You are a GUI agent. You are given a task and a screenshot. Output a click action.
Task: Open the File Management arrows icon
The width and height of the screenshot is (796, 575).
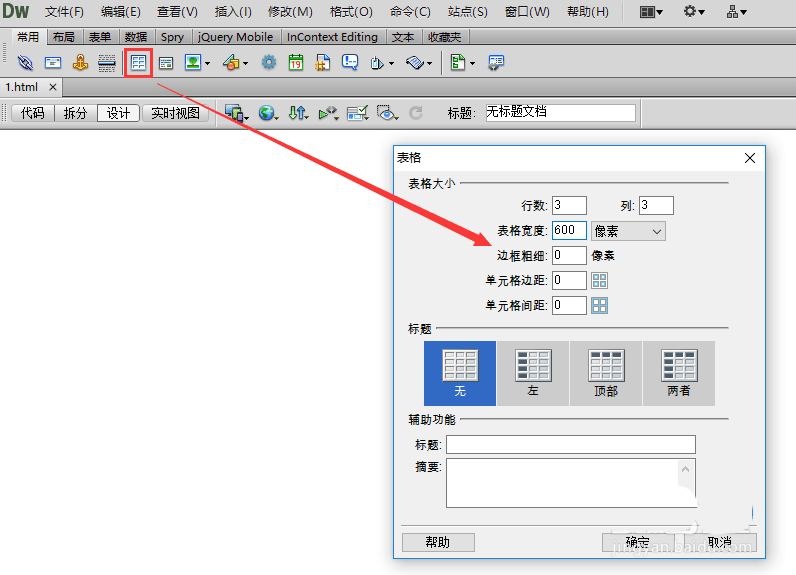click(x=298, y=113)
